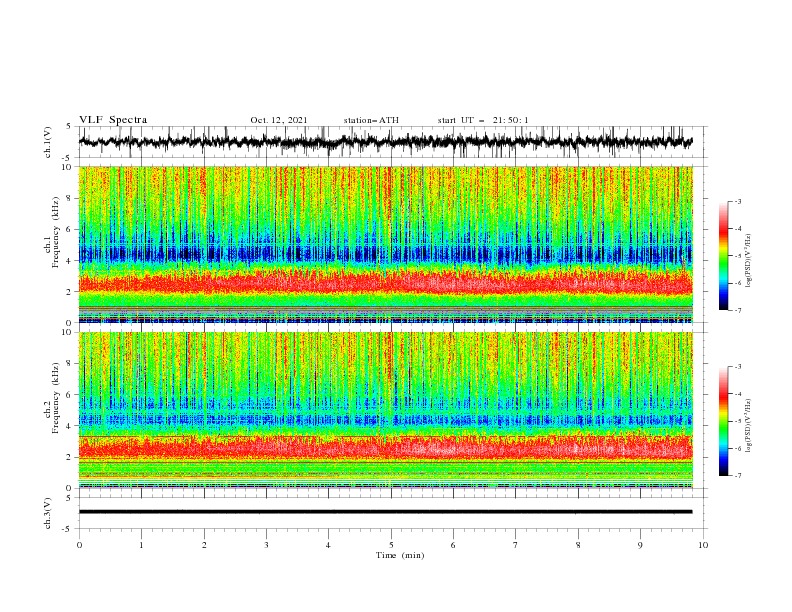Image resolution: width=792 pixels, height=612 pixels.
Task: Click the "ch.1(V)" waveform axis label
Action: coord(48,142)
